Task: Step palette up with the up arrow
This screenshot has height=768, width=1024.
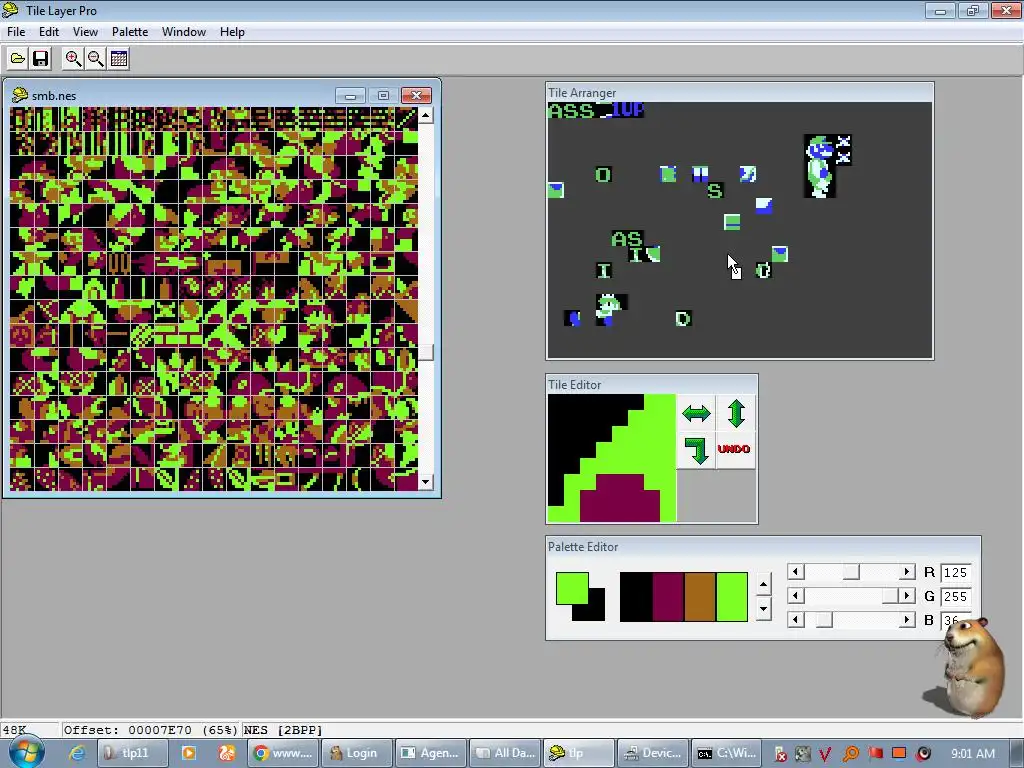Action: point(763,584)
